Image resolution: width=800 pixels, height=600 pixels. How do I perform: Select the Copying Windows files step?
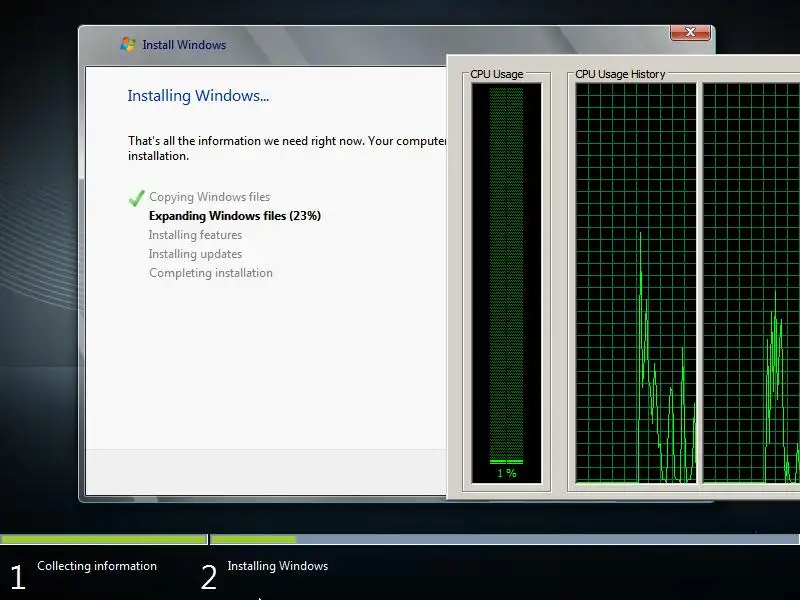click(210, 197)
